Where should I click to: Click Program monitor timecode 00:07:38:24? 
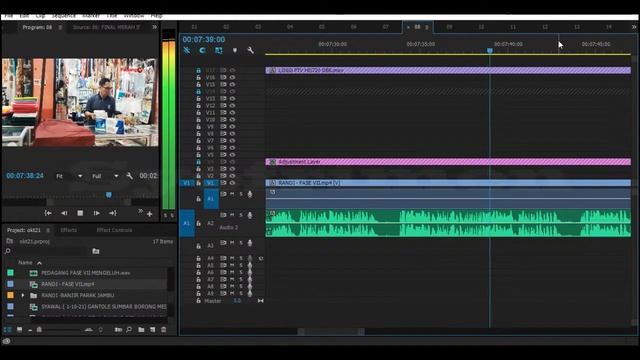25,176
